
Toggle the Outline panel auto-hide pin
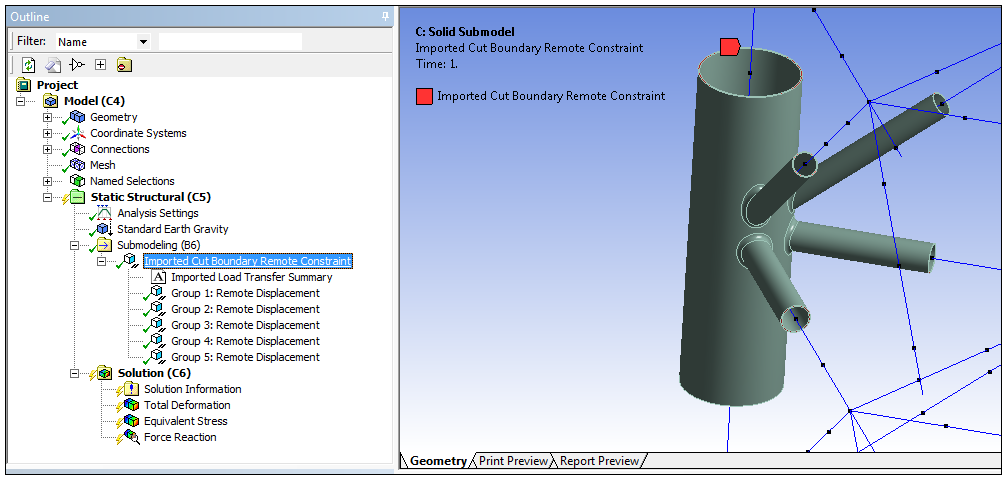tap(386, 17)
